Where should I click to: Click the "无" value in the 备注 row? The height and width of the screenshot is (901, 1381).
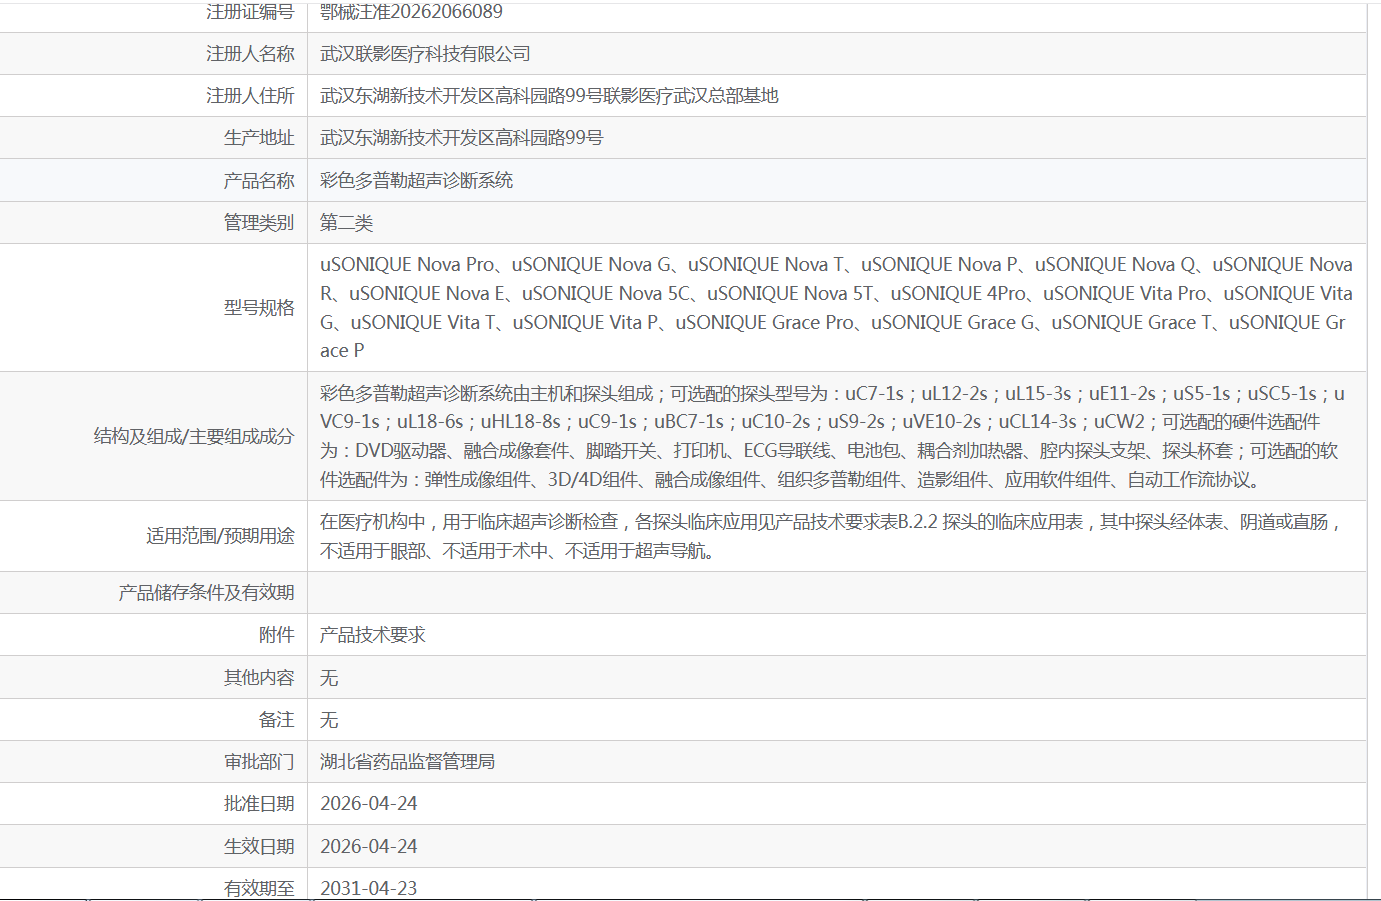[329, 720]
